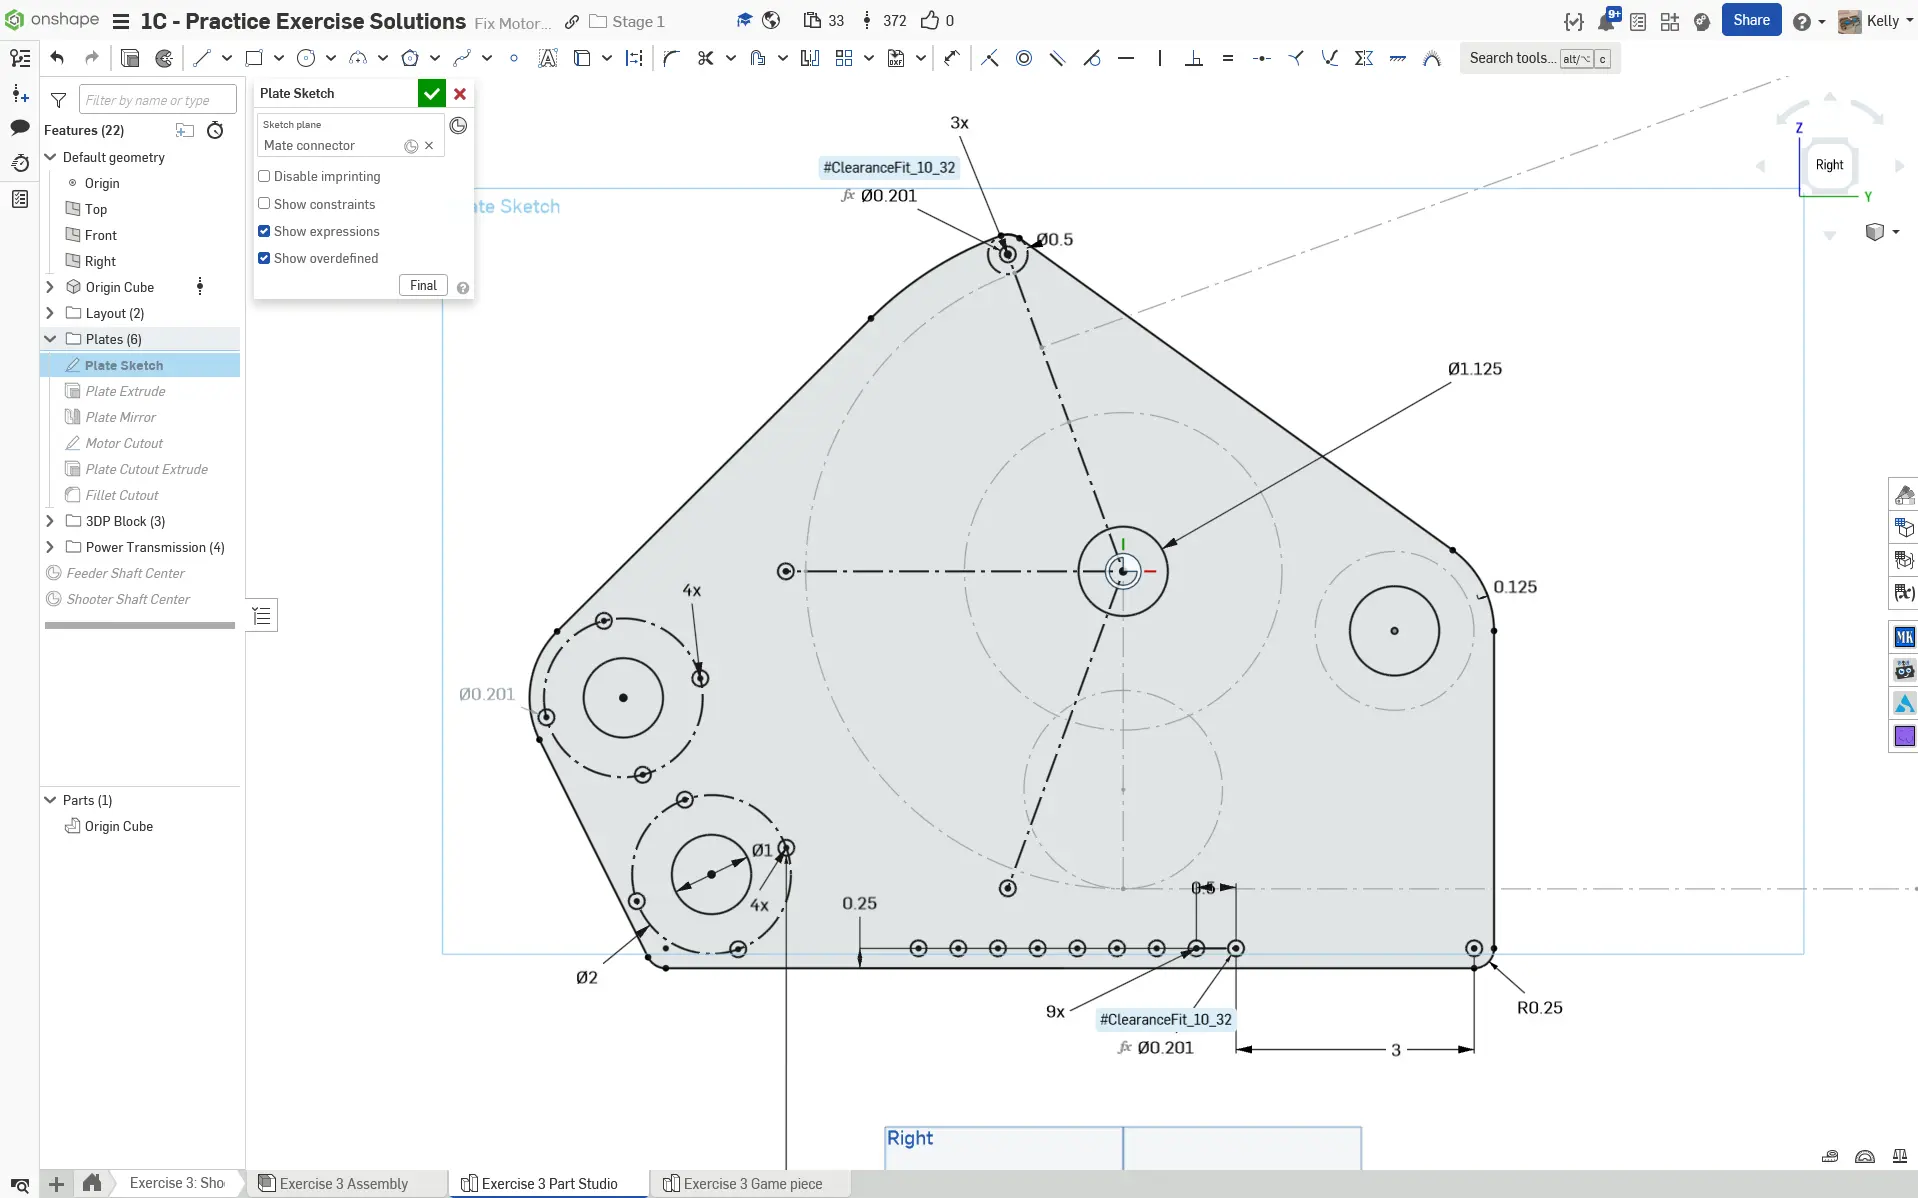Switch to Exercise 3 Assembly tab
Screen dimensions: 1918x1198
[343, 1184]
